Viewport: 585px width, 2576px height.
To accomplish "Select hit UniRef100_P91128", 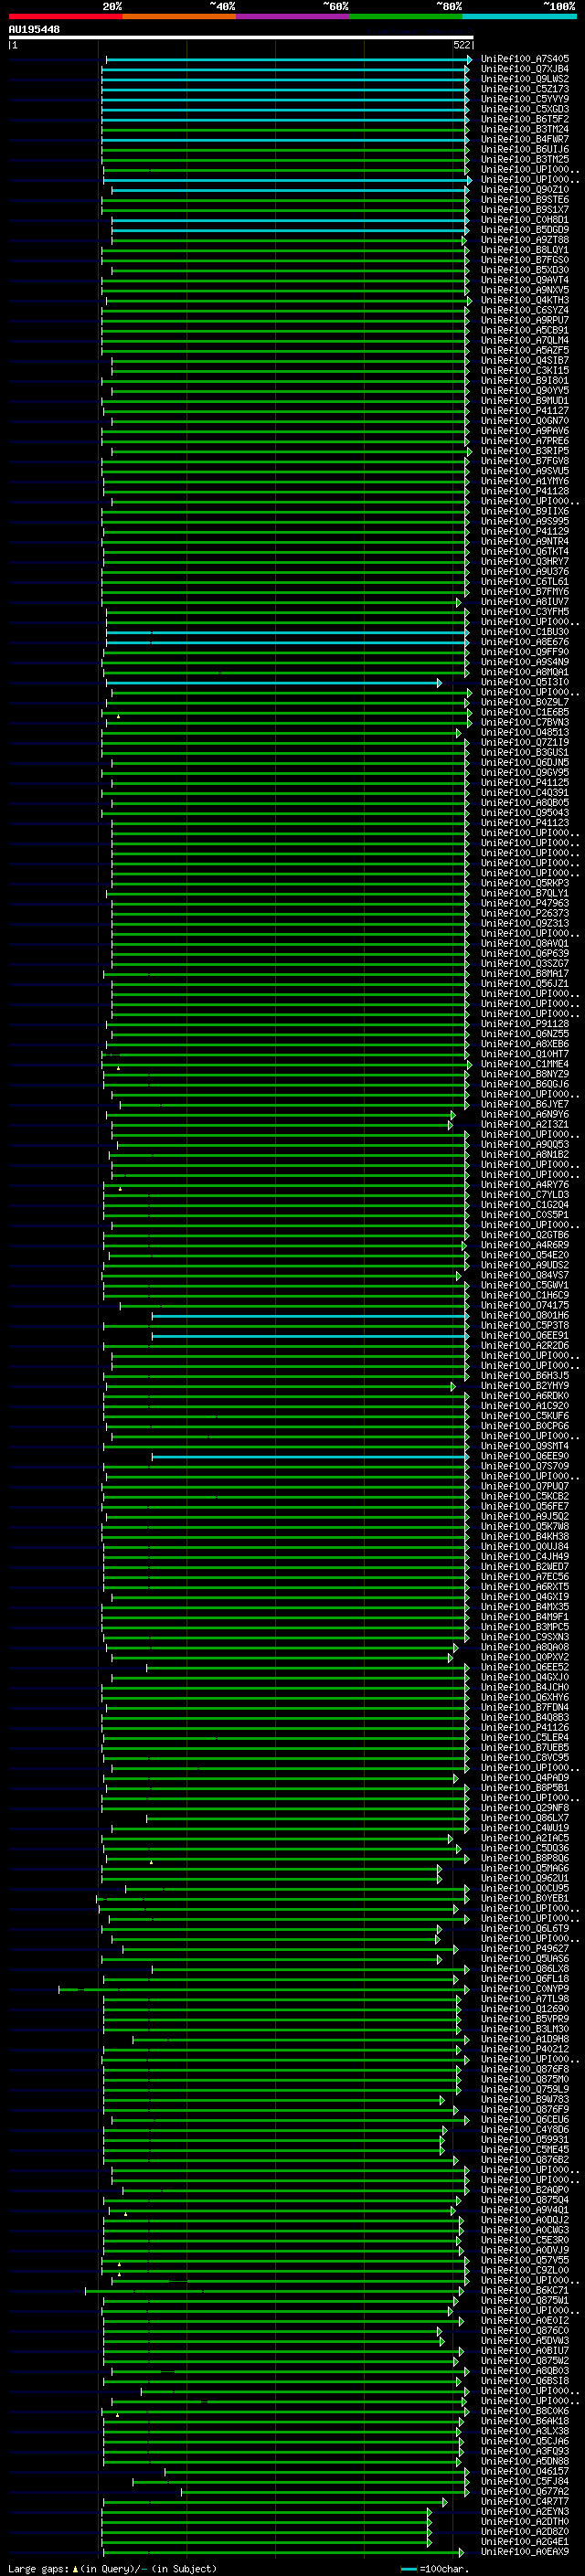I will point(525,1024).
